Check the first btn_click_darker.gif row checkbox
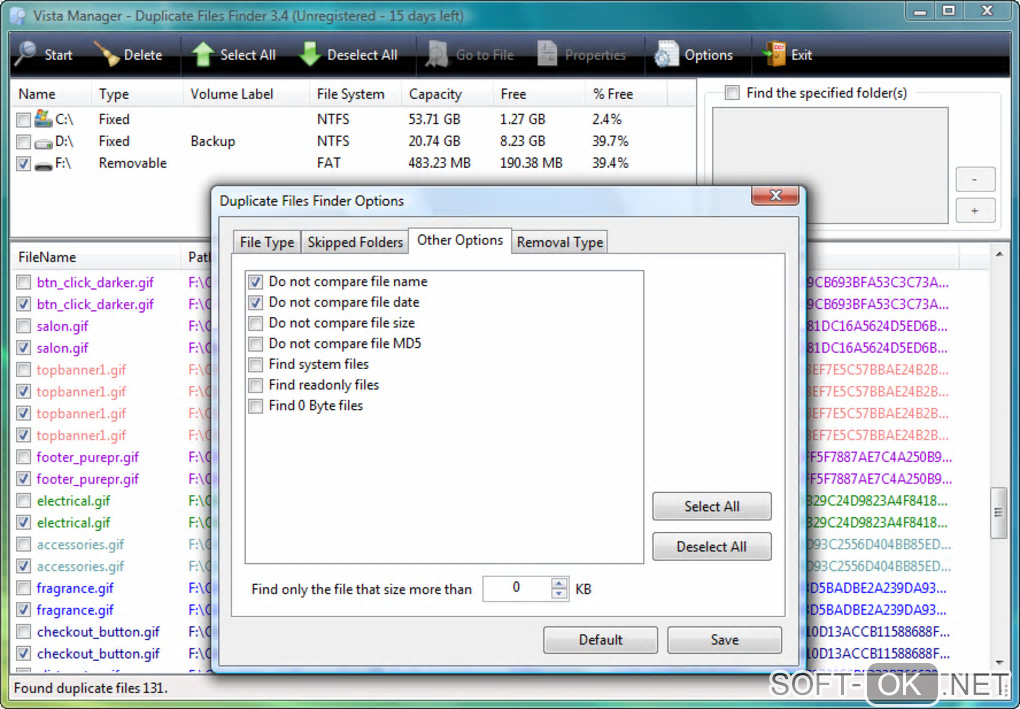Screen dimensions: 1020x709 tap(23, 282)
